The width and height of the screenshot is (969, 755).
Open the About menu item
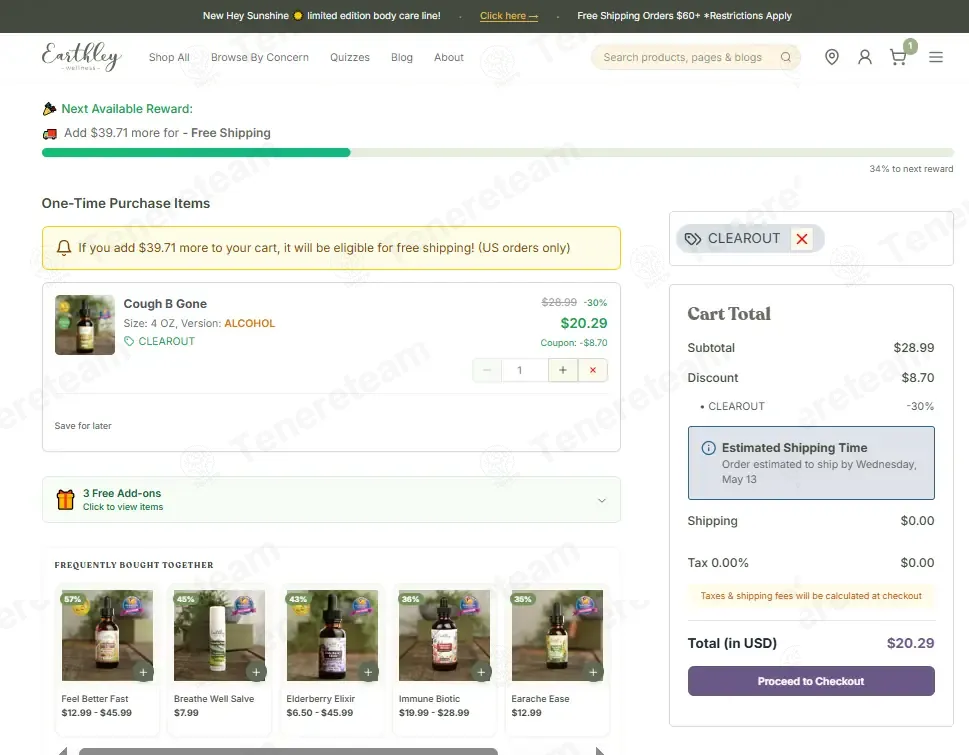(449, 57)
